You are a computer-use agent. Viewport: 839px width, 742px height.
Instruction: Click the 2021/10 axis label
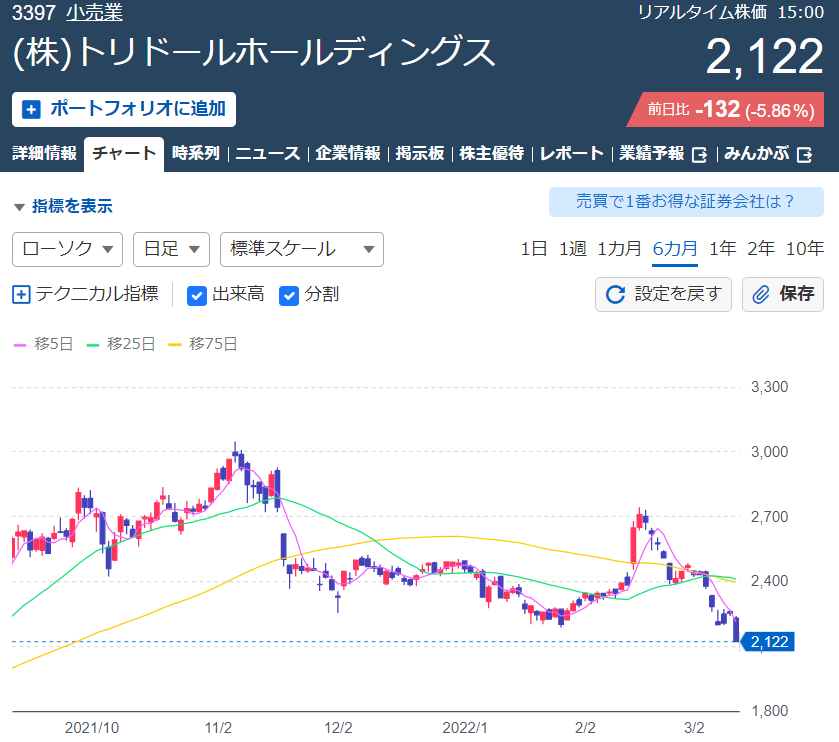(91, 728)
